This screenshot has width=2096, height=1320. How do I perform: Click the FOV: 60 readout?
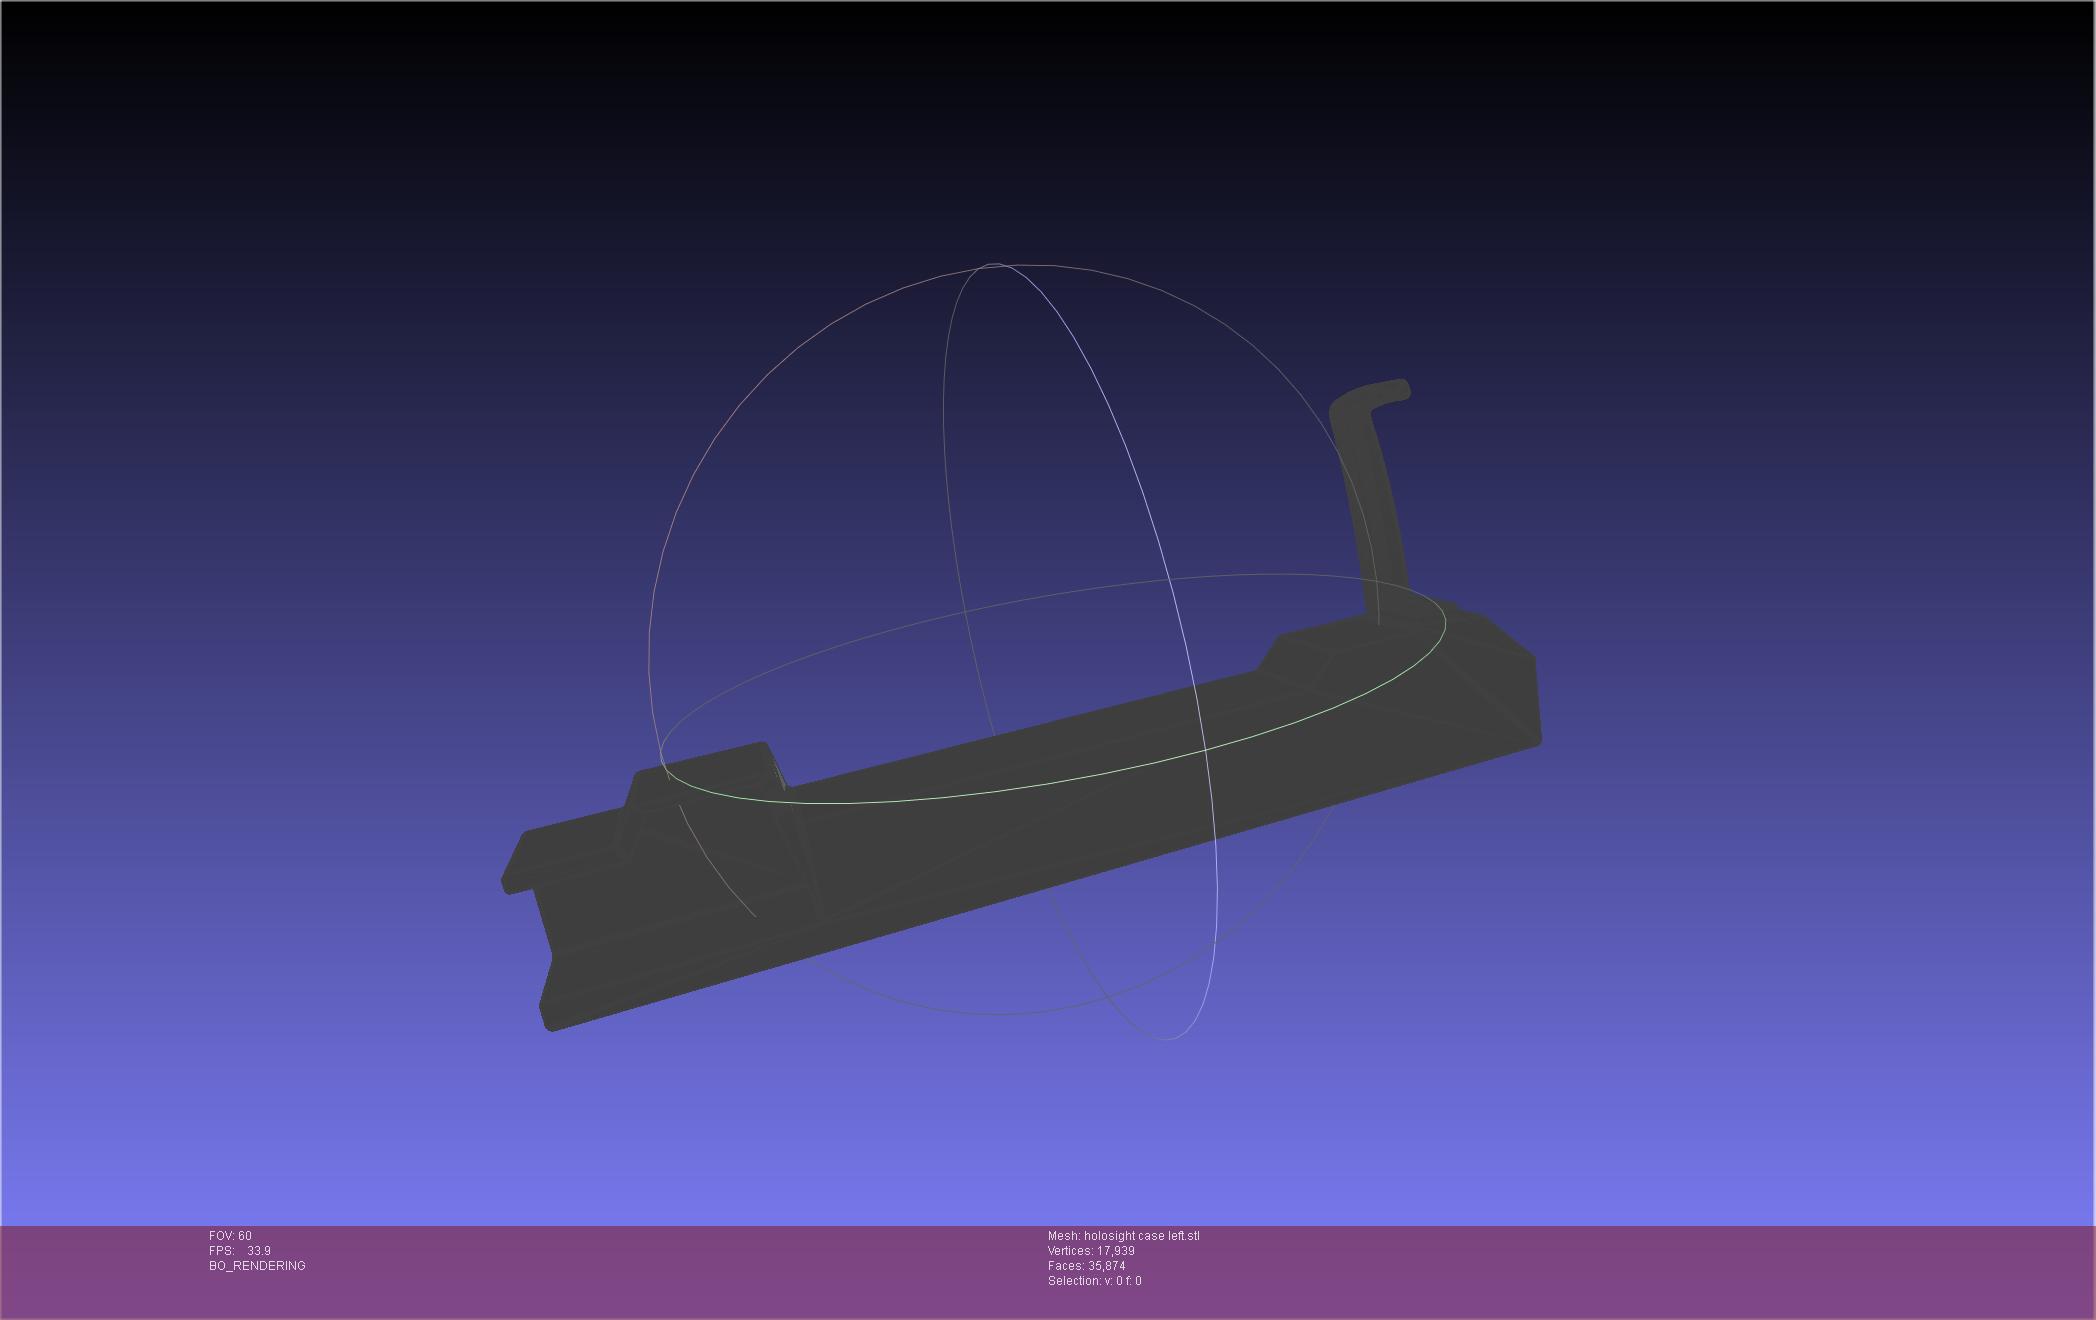pos(230,1236)
